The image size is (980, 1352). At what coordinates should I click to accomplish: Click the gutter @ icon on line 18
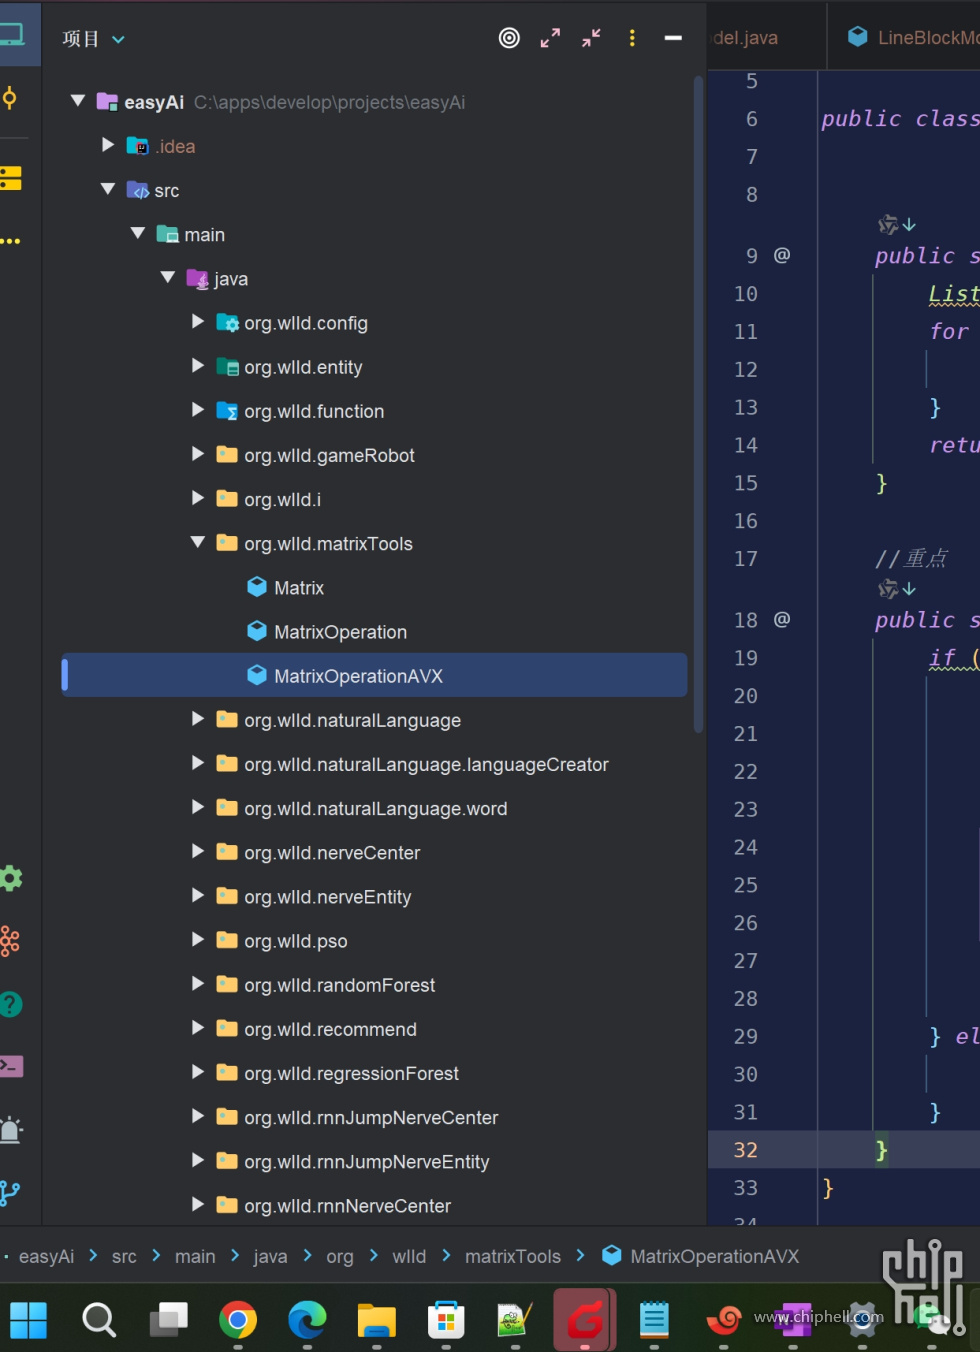pyautogui.click(x=782, y=619)
